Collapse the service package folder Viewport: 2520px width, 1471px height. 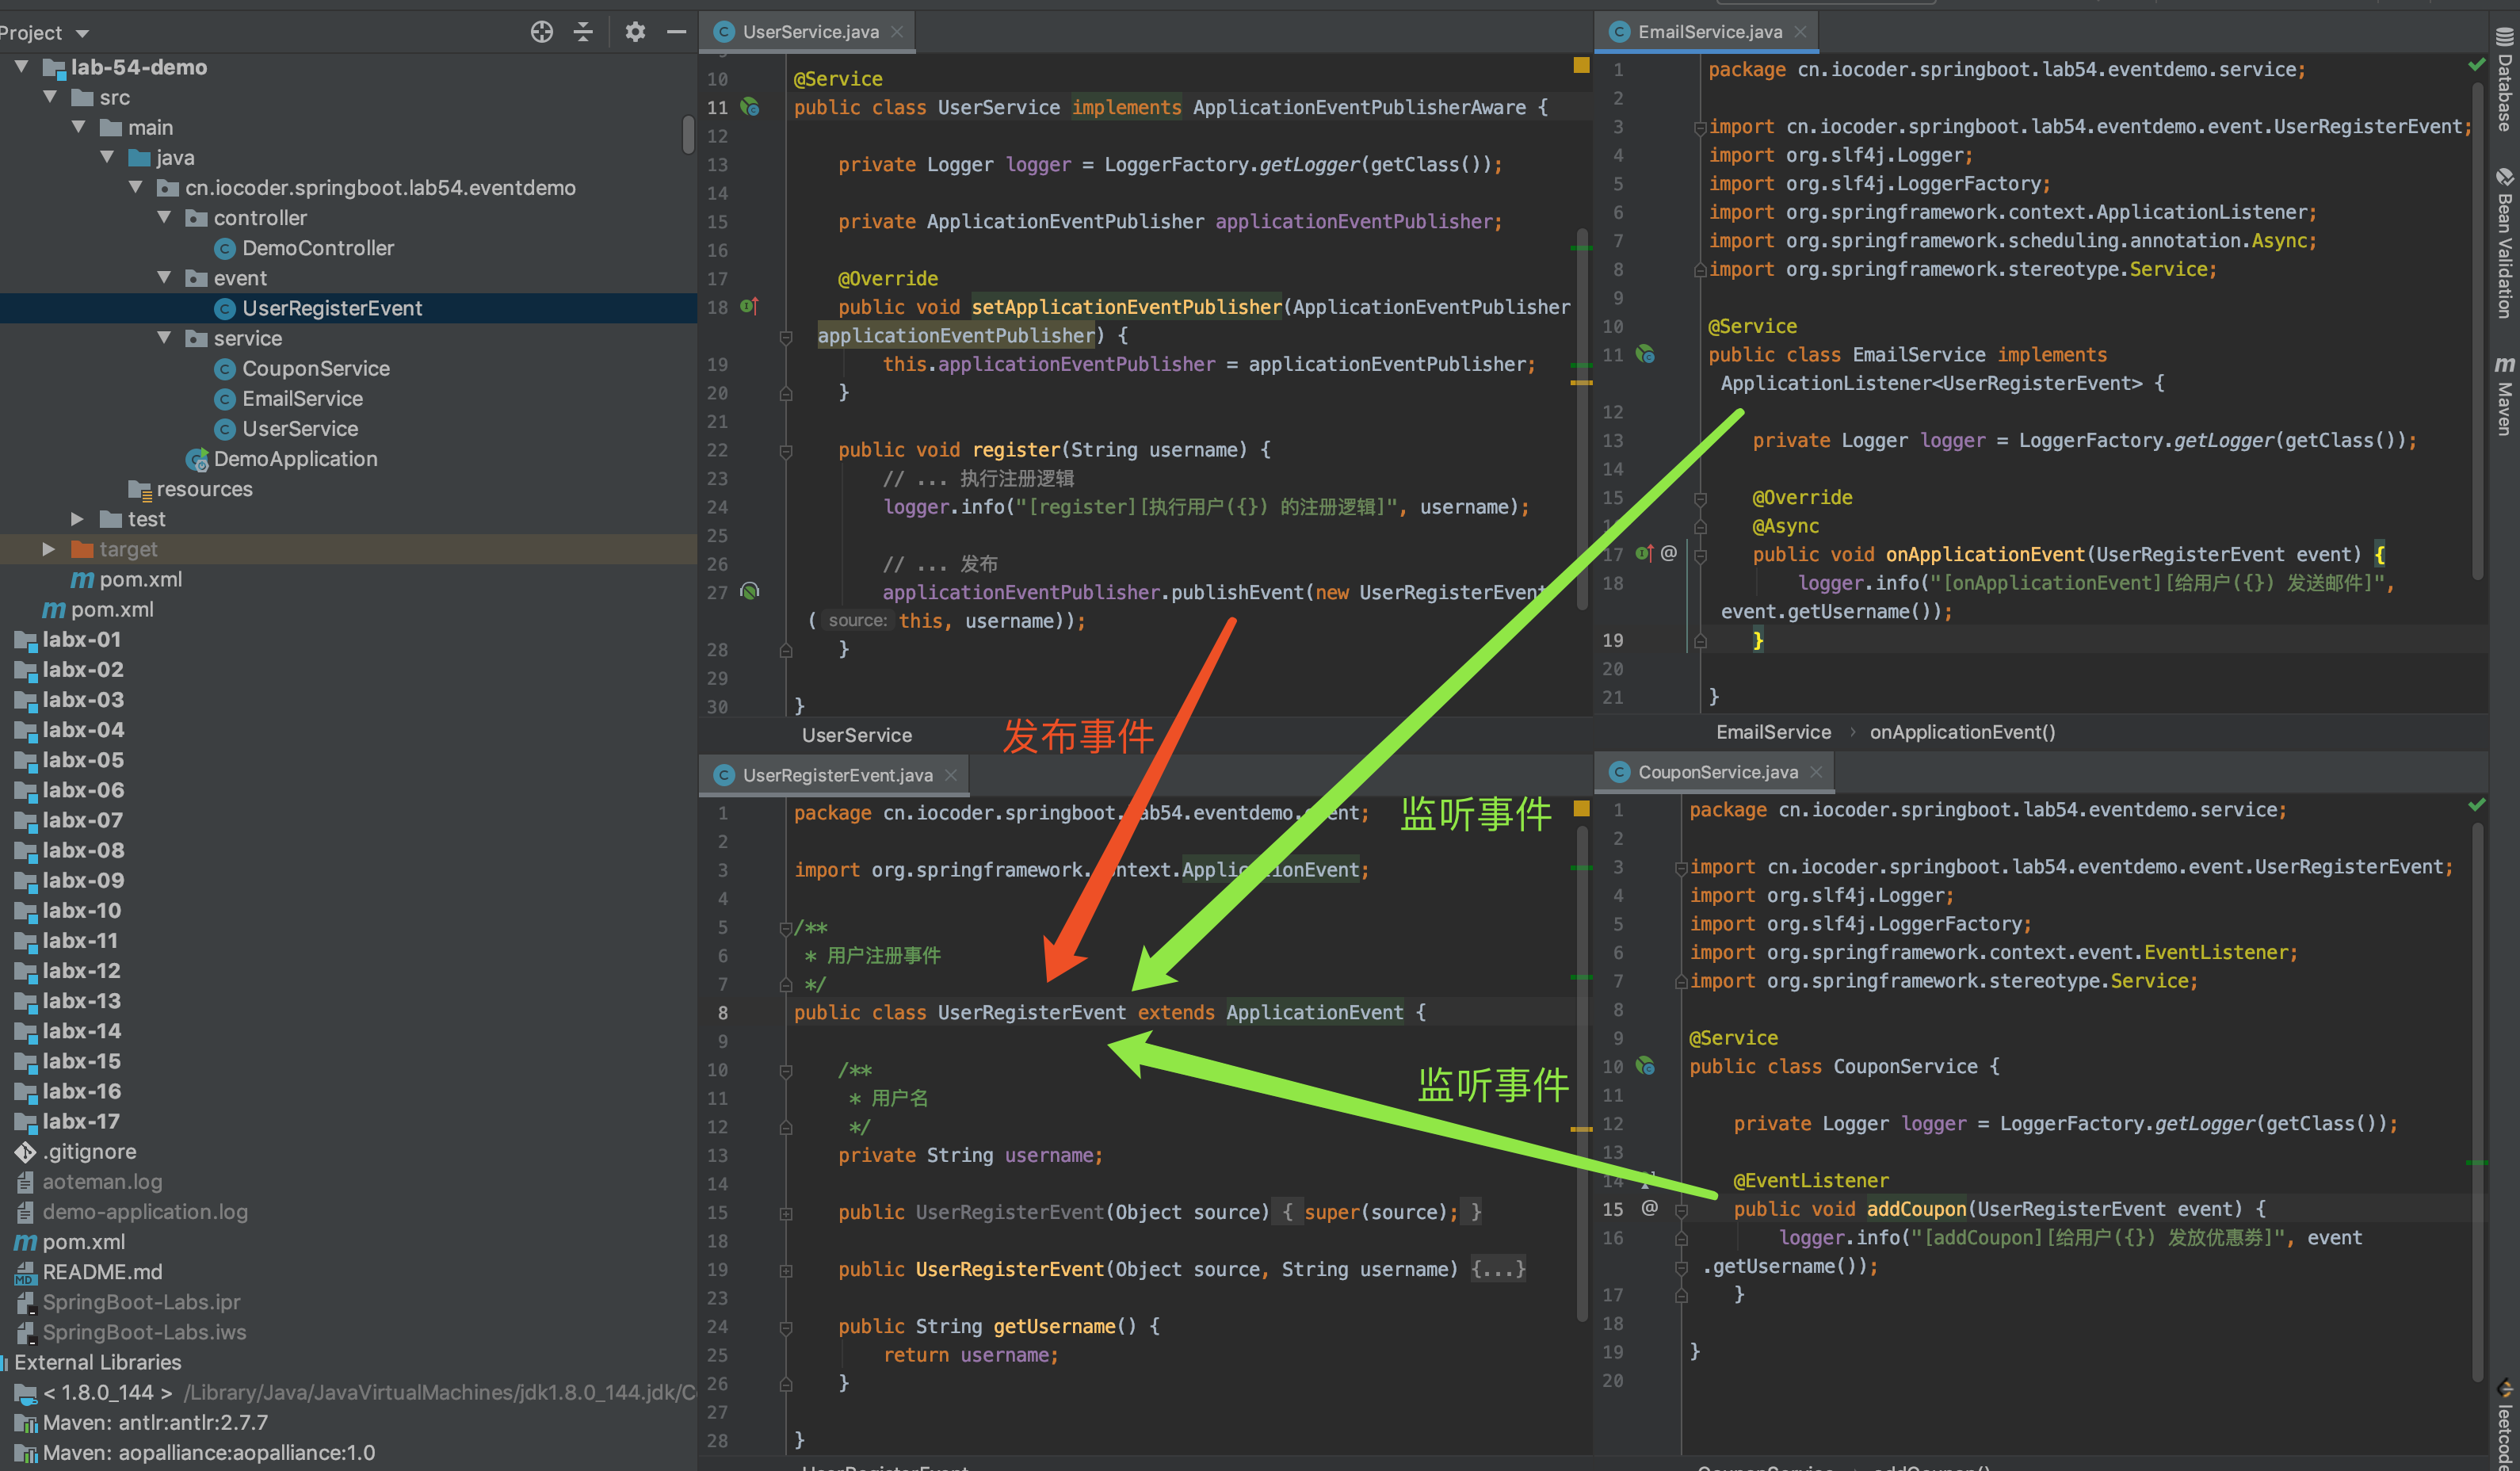point(165,338)
